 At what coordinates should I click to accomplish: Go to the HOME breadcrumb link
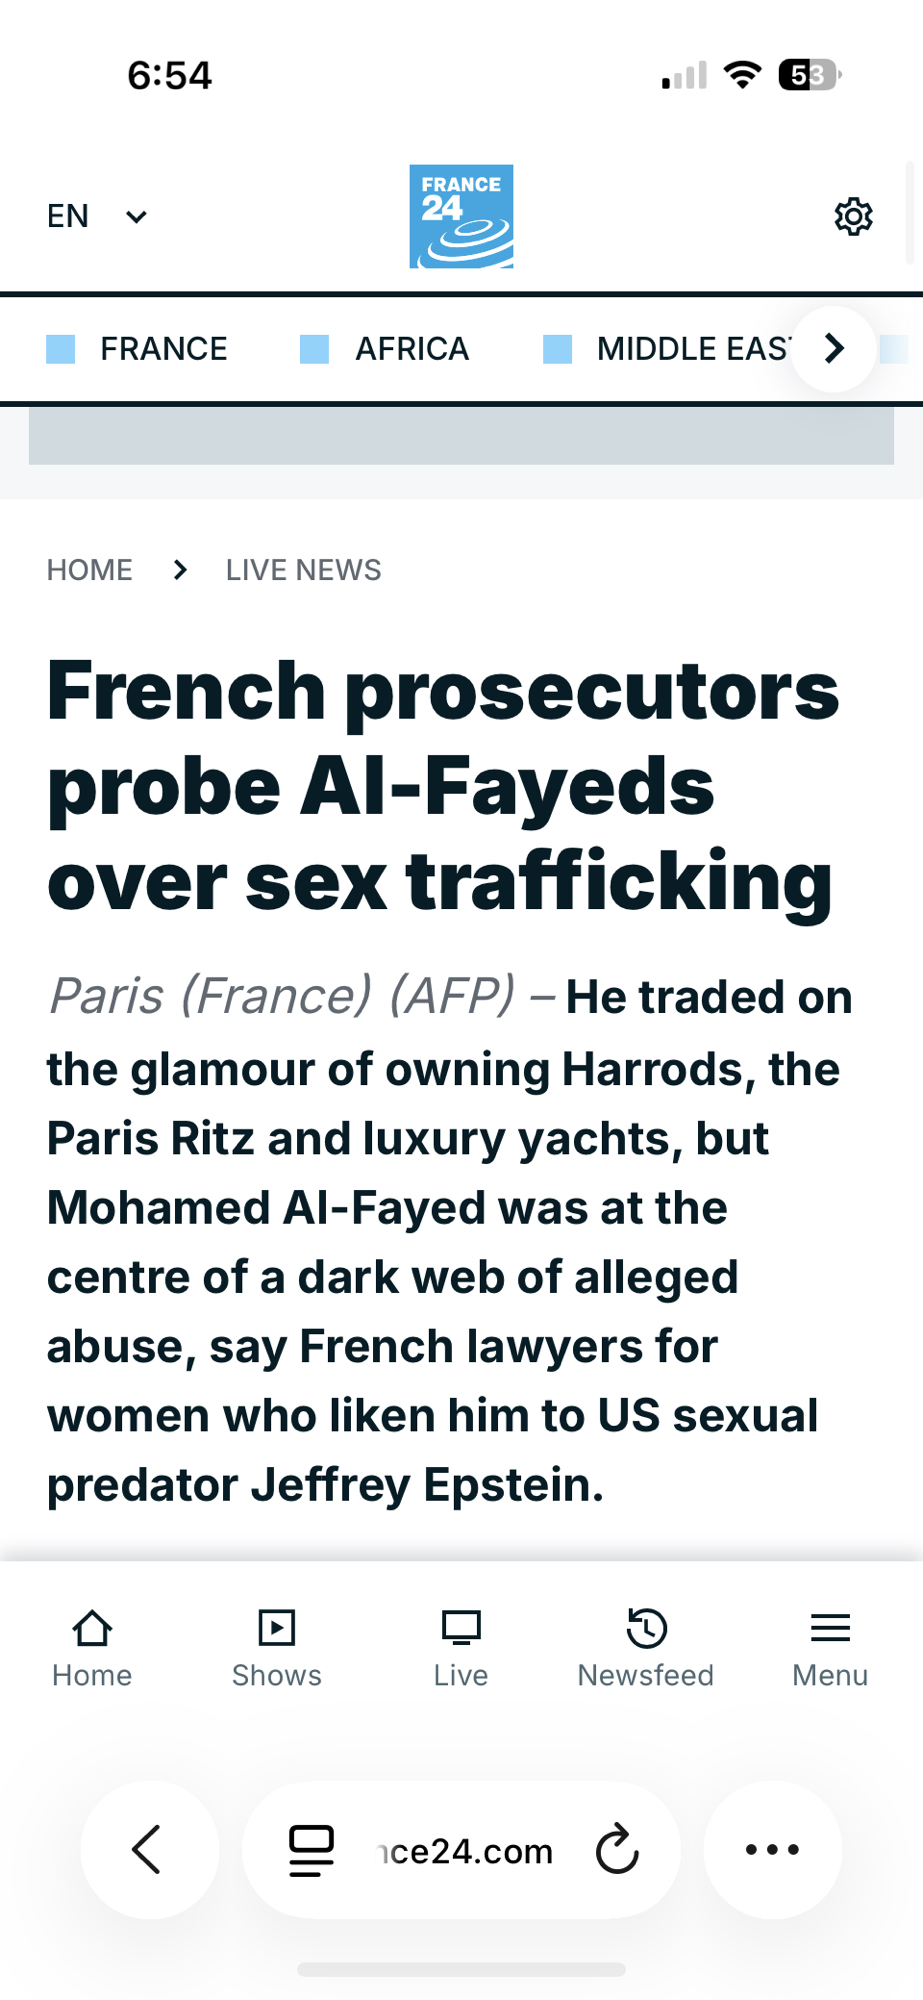click(x=90, y=570)
